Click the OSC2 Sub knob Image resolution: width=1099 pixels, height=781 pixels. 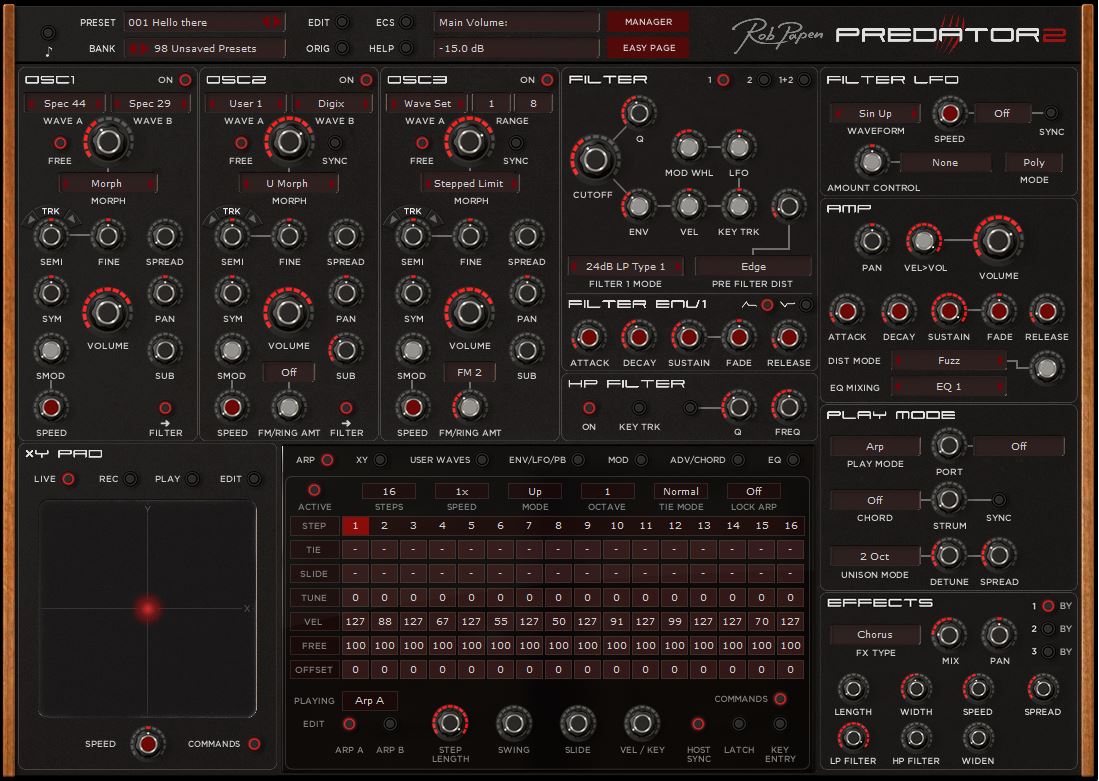pos(346,350)
